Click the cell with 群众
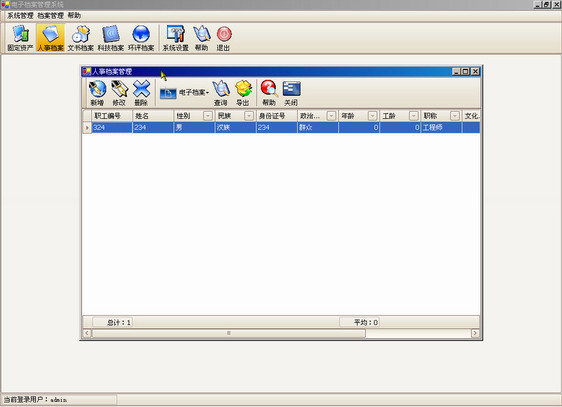562x407 pixels. tap(318, 128)
